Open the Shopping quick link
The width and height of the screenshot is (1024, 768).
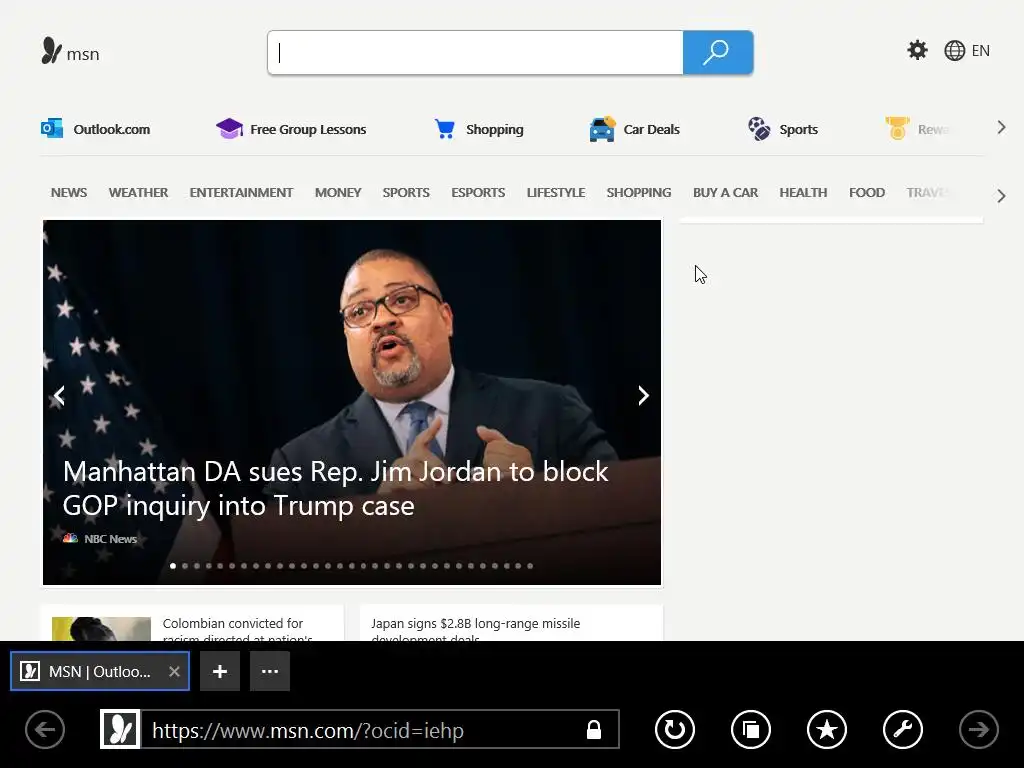click(494, 129)
